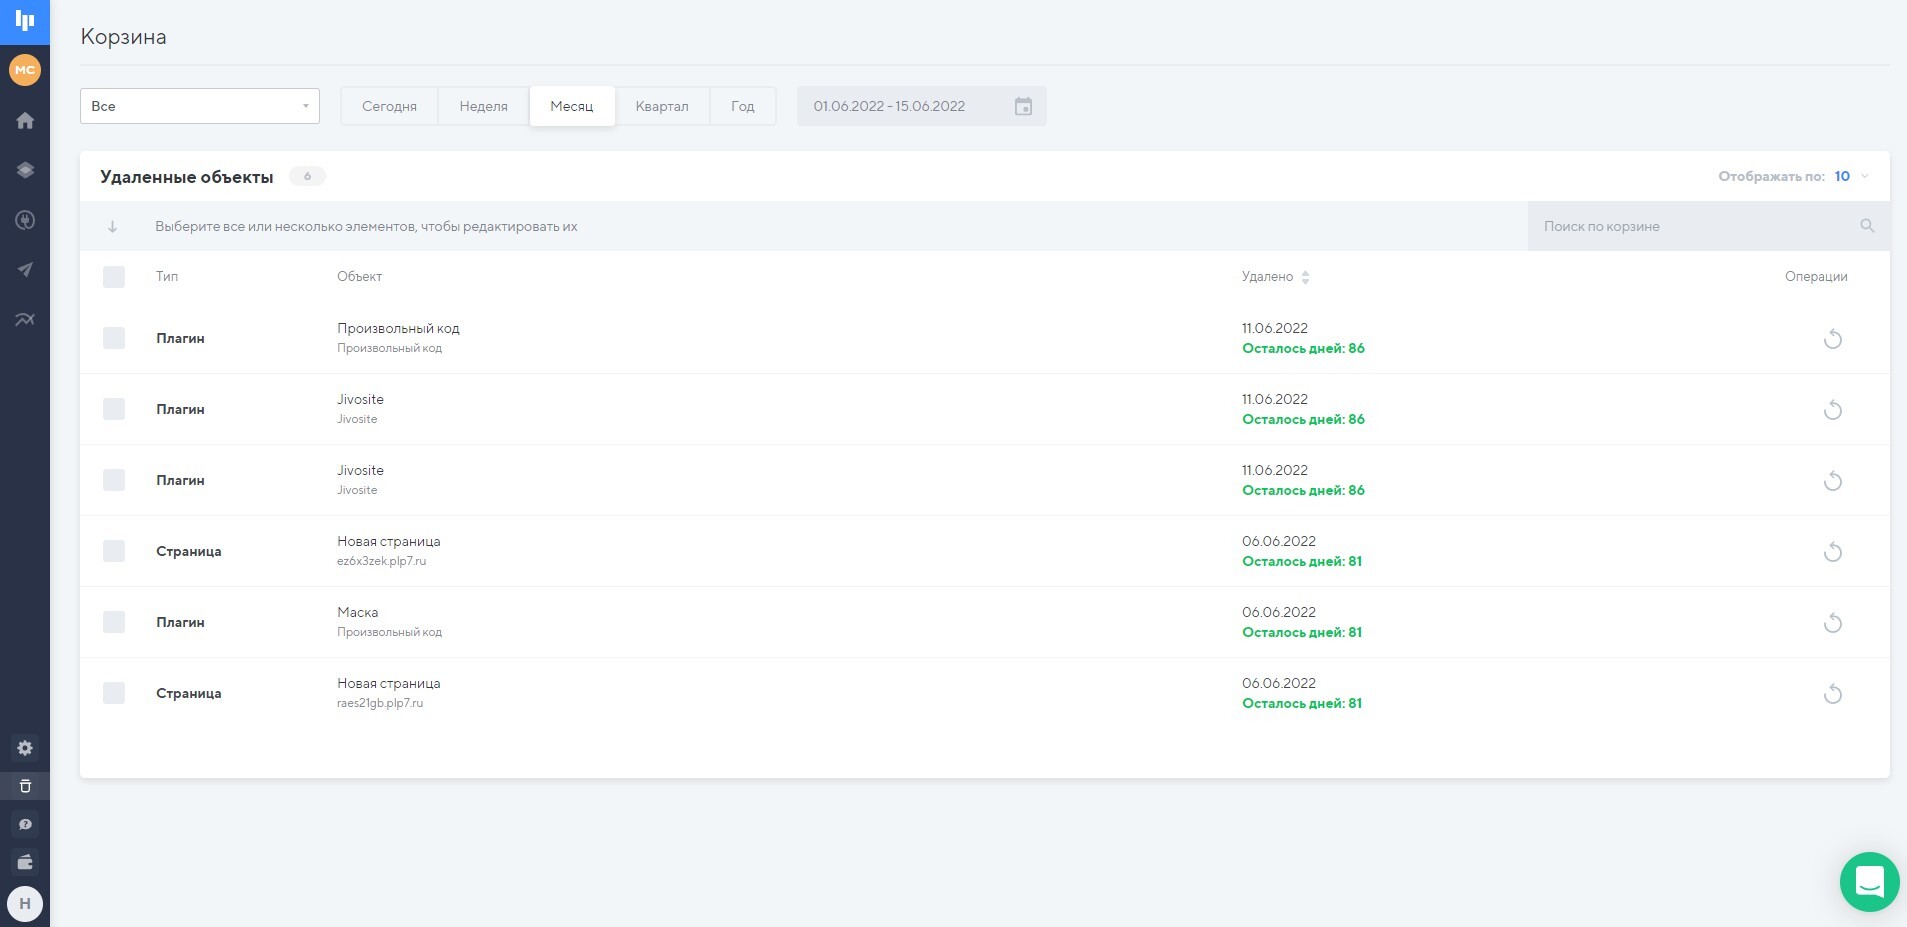1907x927 pixels.
Task: Open the Все type filter dropdown
Action: (x=199, y=106)
